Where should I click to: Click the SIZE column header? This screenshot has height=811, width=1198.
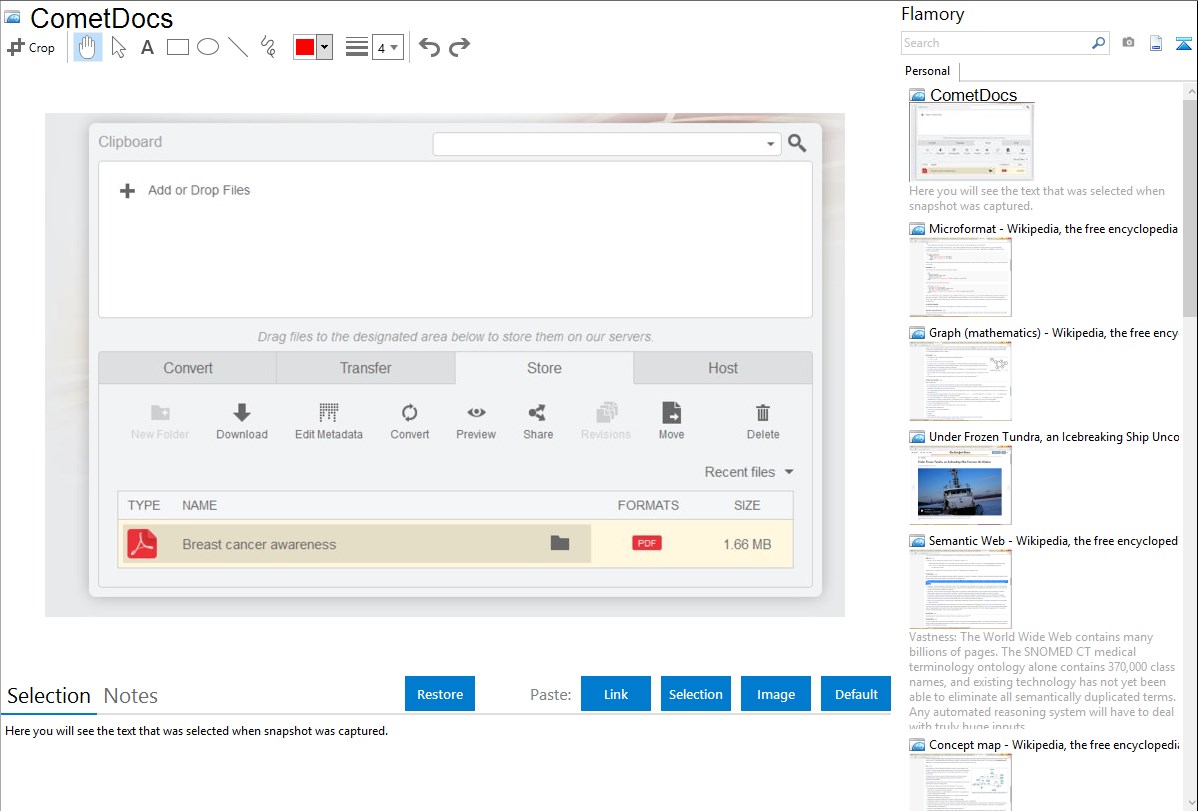(746, 505)
